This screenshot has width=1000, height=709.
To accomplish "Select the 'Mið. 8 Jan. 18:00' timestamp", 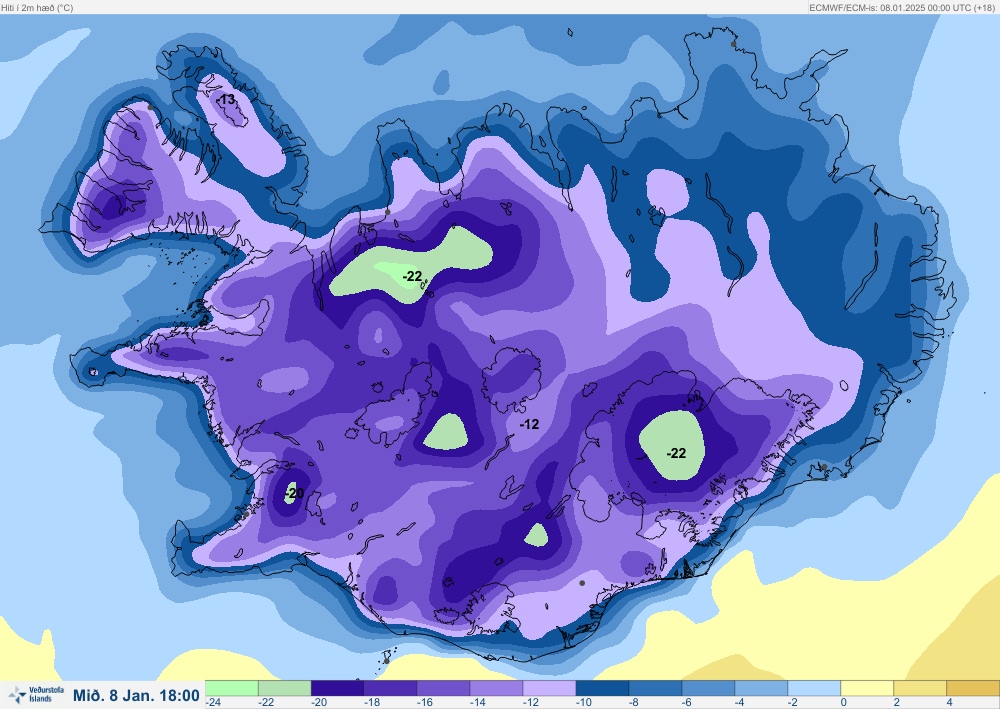I will pos(136,695).
